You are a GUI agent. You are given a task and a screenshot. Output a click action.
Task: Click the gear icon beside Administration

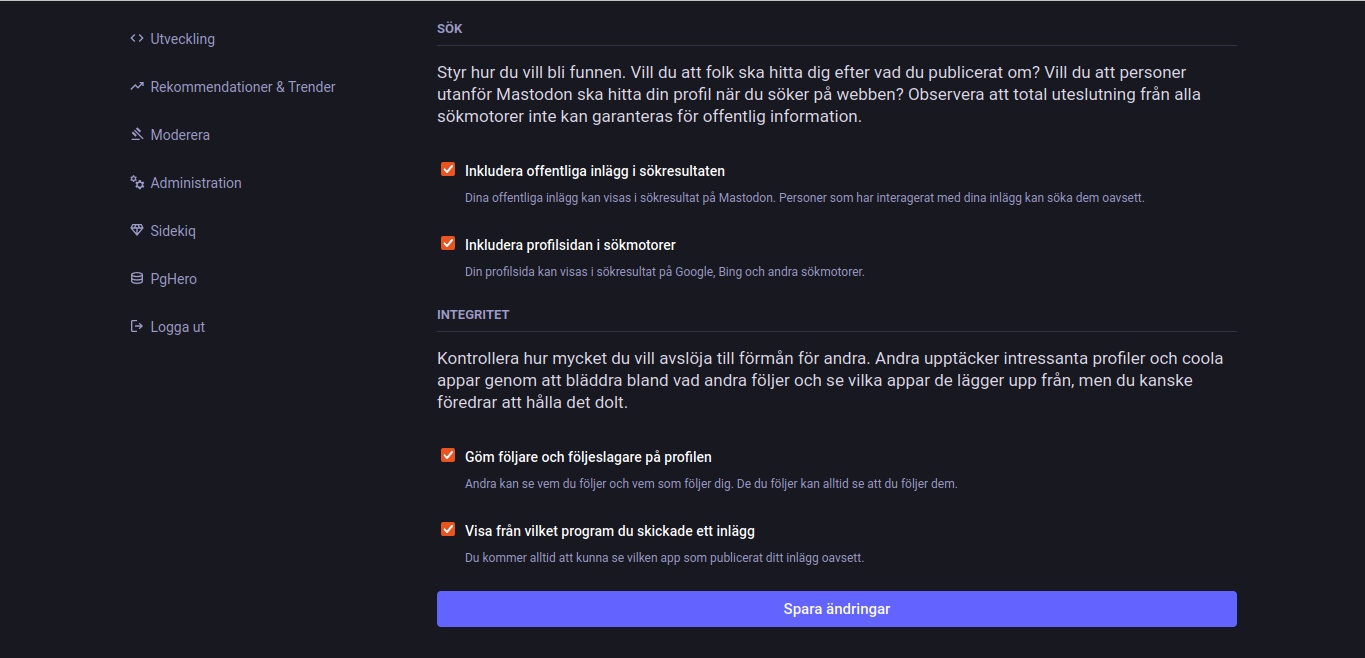point(136,182)
